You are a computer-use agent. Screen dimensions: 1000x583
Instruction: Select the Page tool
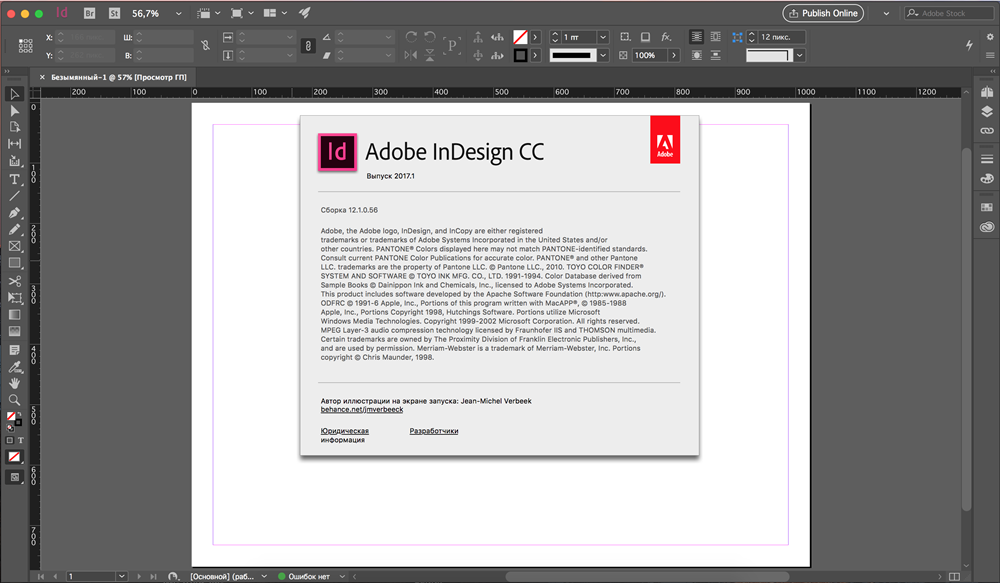pos(14,127)
